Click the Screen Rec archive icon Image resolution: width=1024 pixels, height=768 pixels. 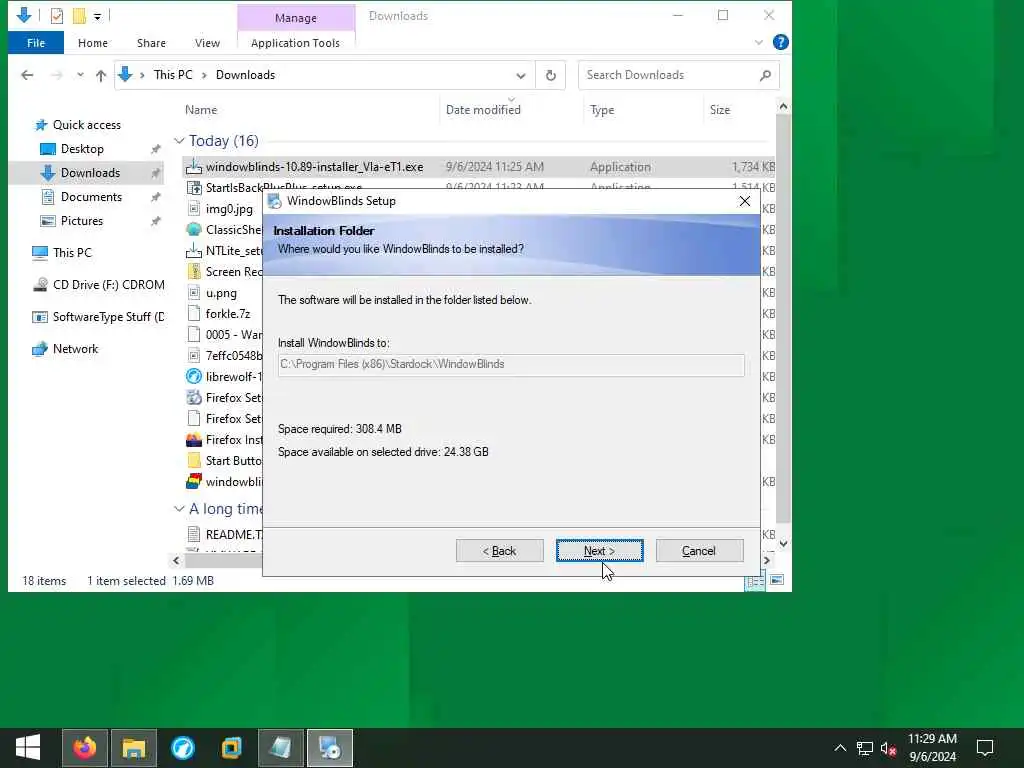pyautogui.click(x=193, y=272)
